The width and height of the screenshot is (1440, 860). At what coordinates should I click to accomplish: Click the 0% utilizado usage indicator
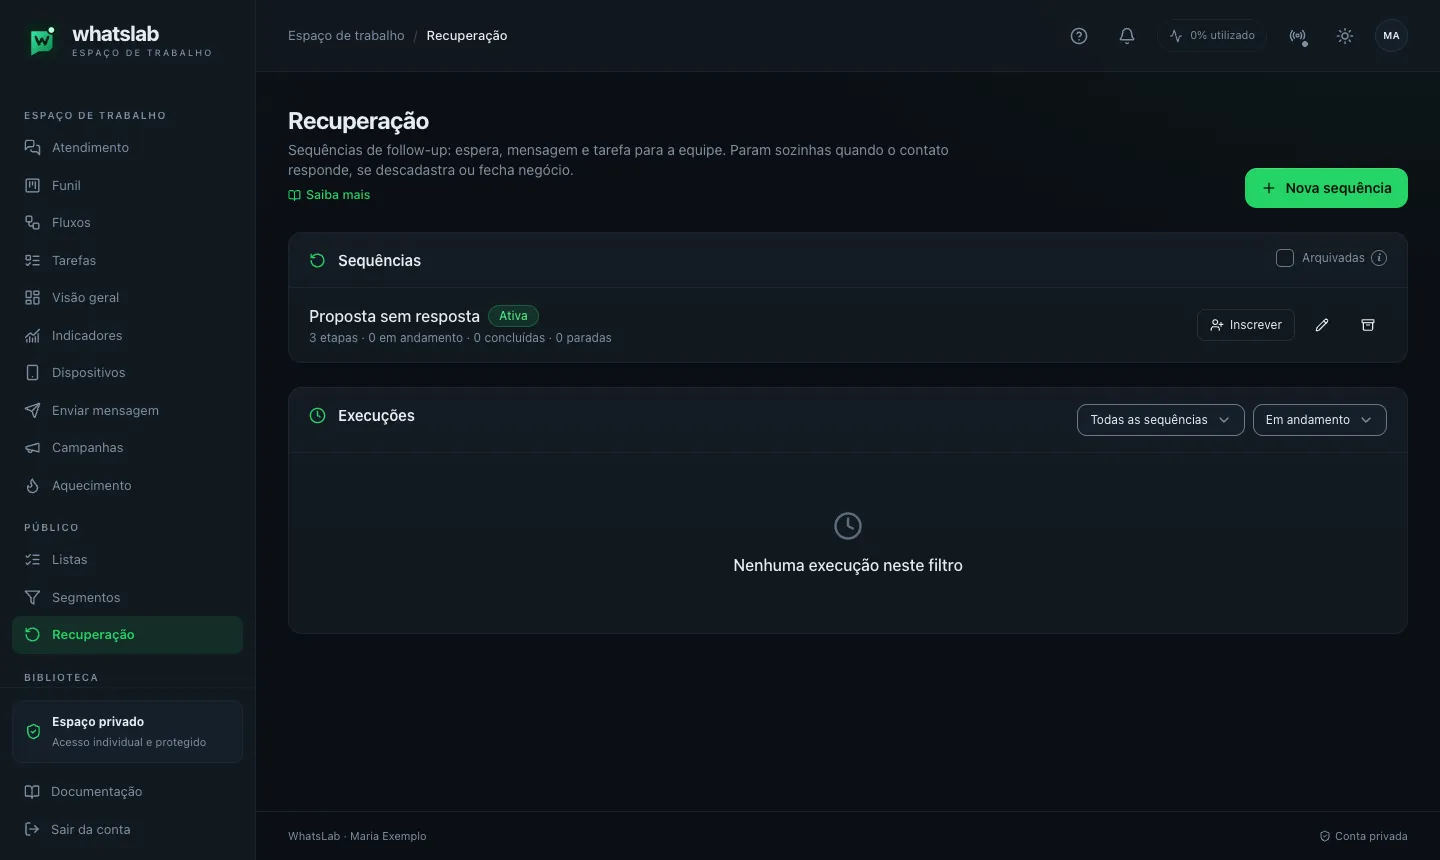click(1212, 36)
